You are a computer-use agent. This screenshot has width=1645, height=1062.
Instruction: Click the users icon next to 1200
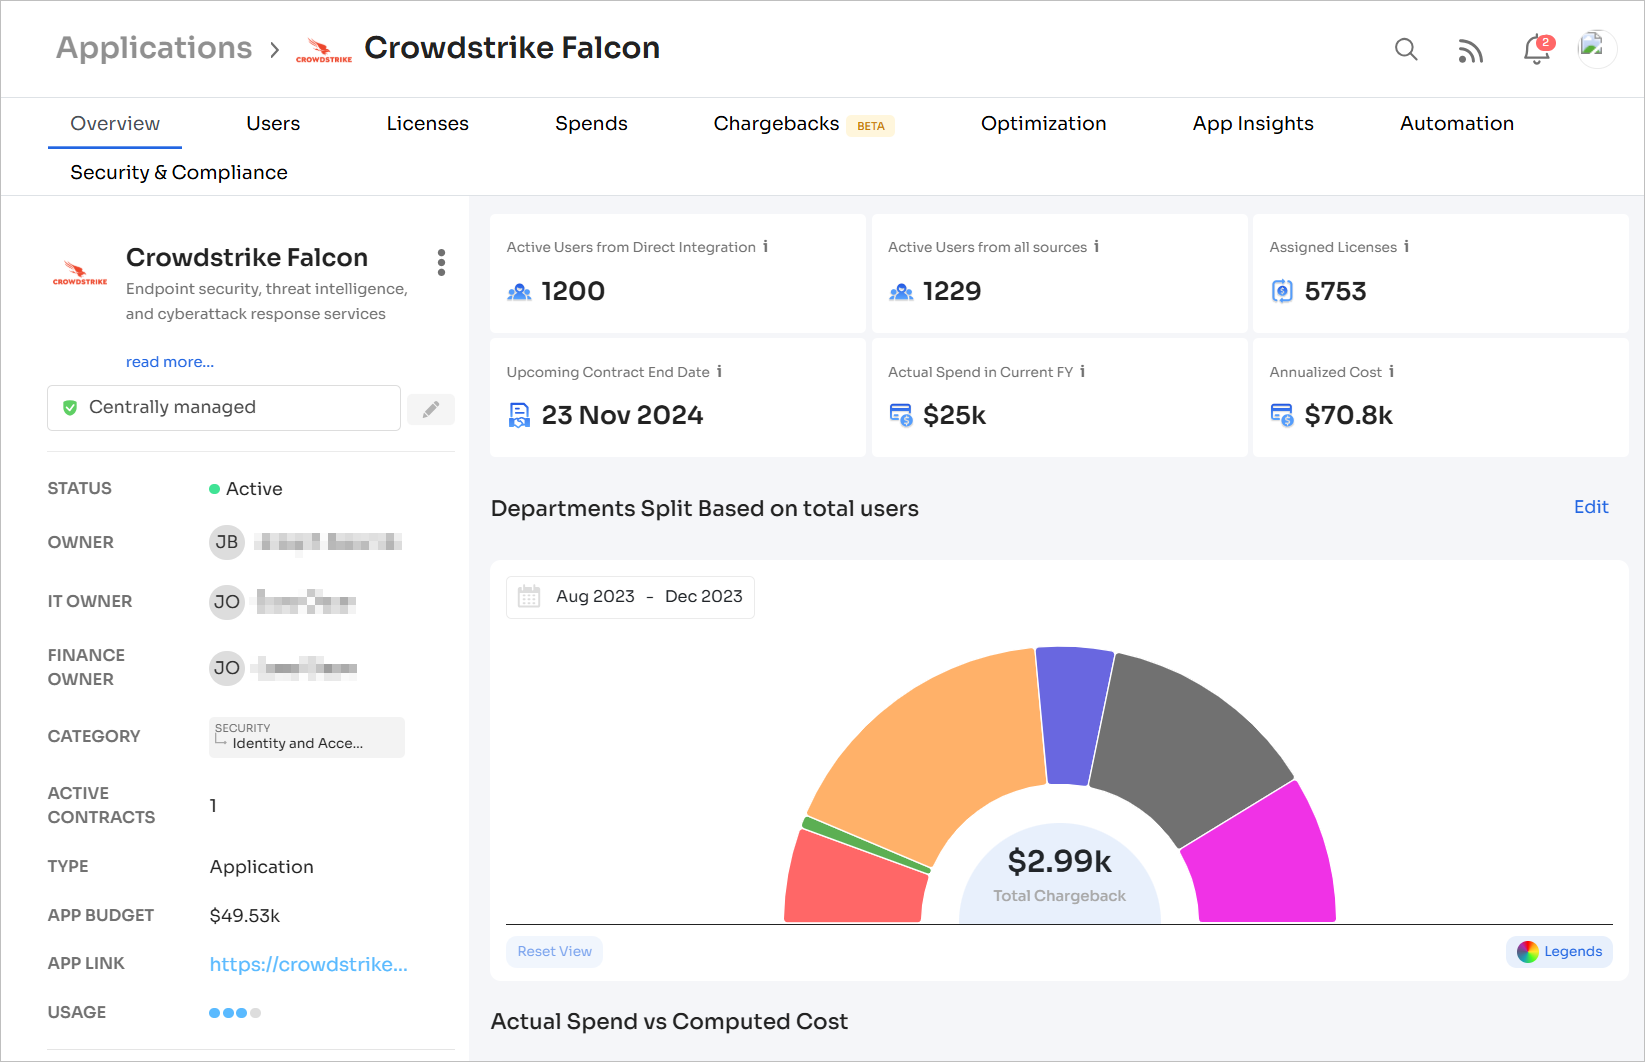519,292
